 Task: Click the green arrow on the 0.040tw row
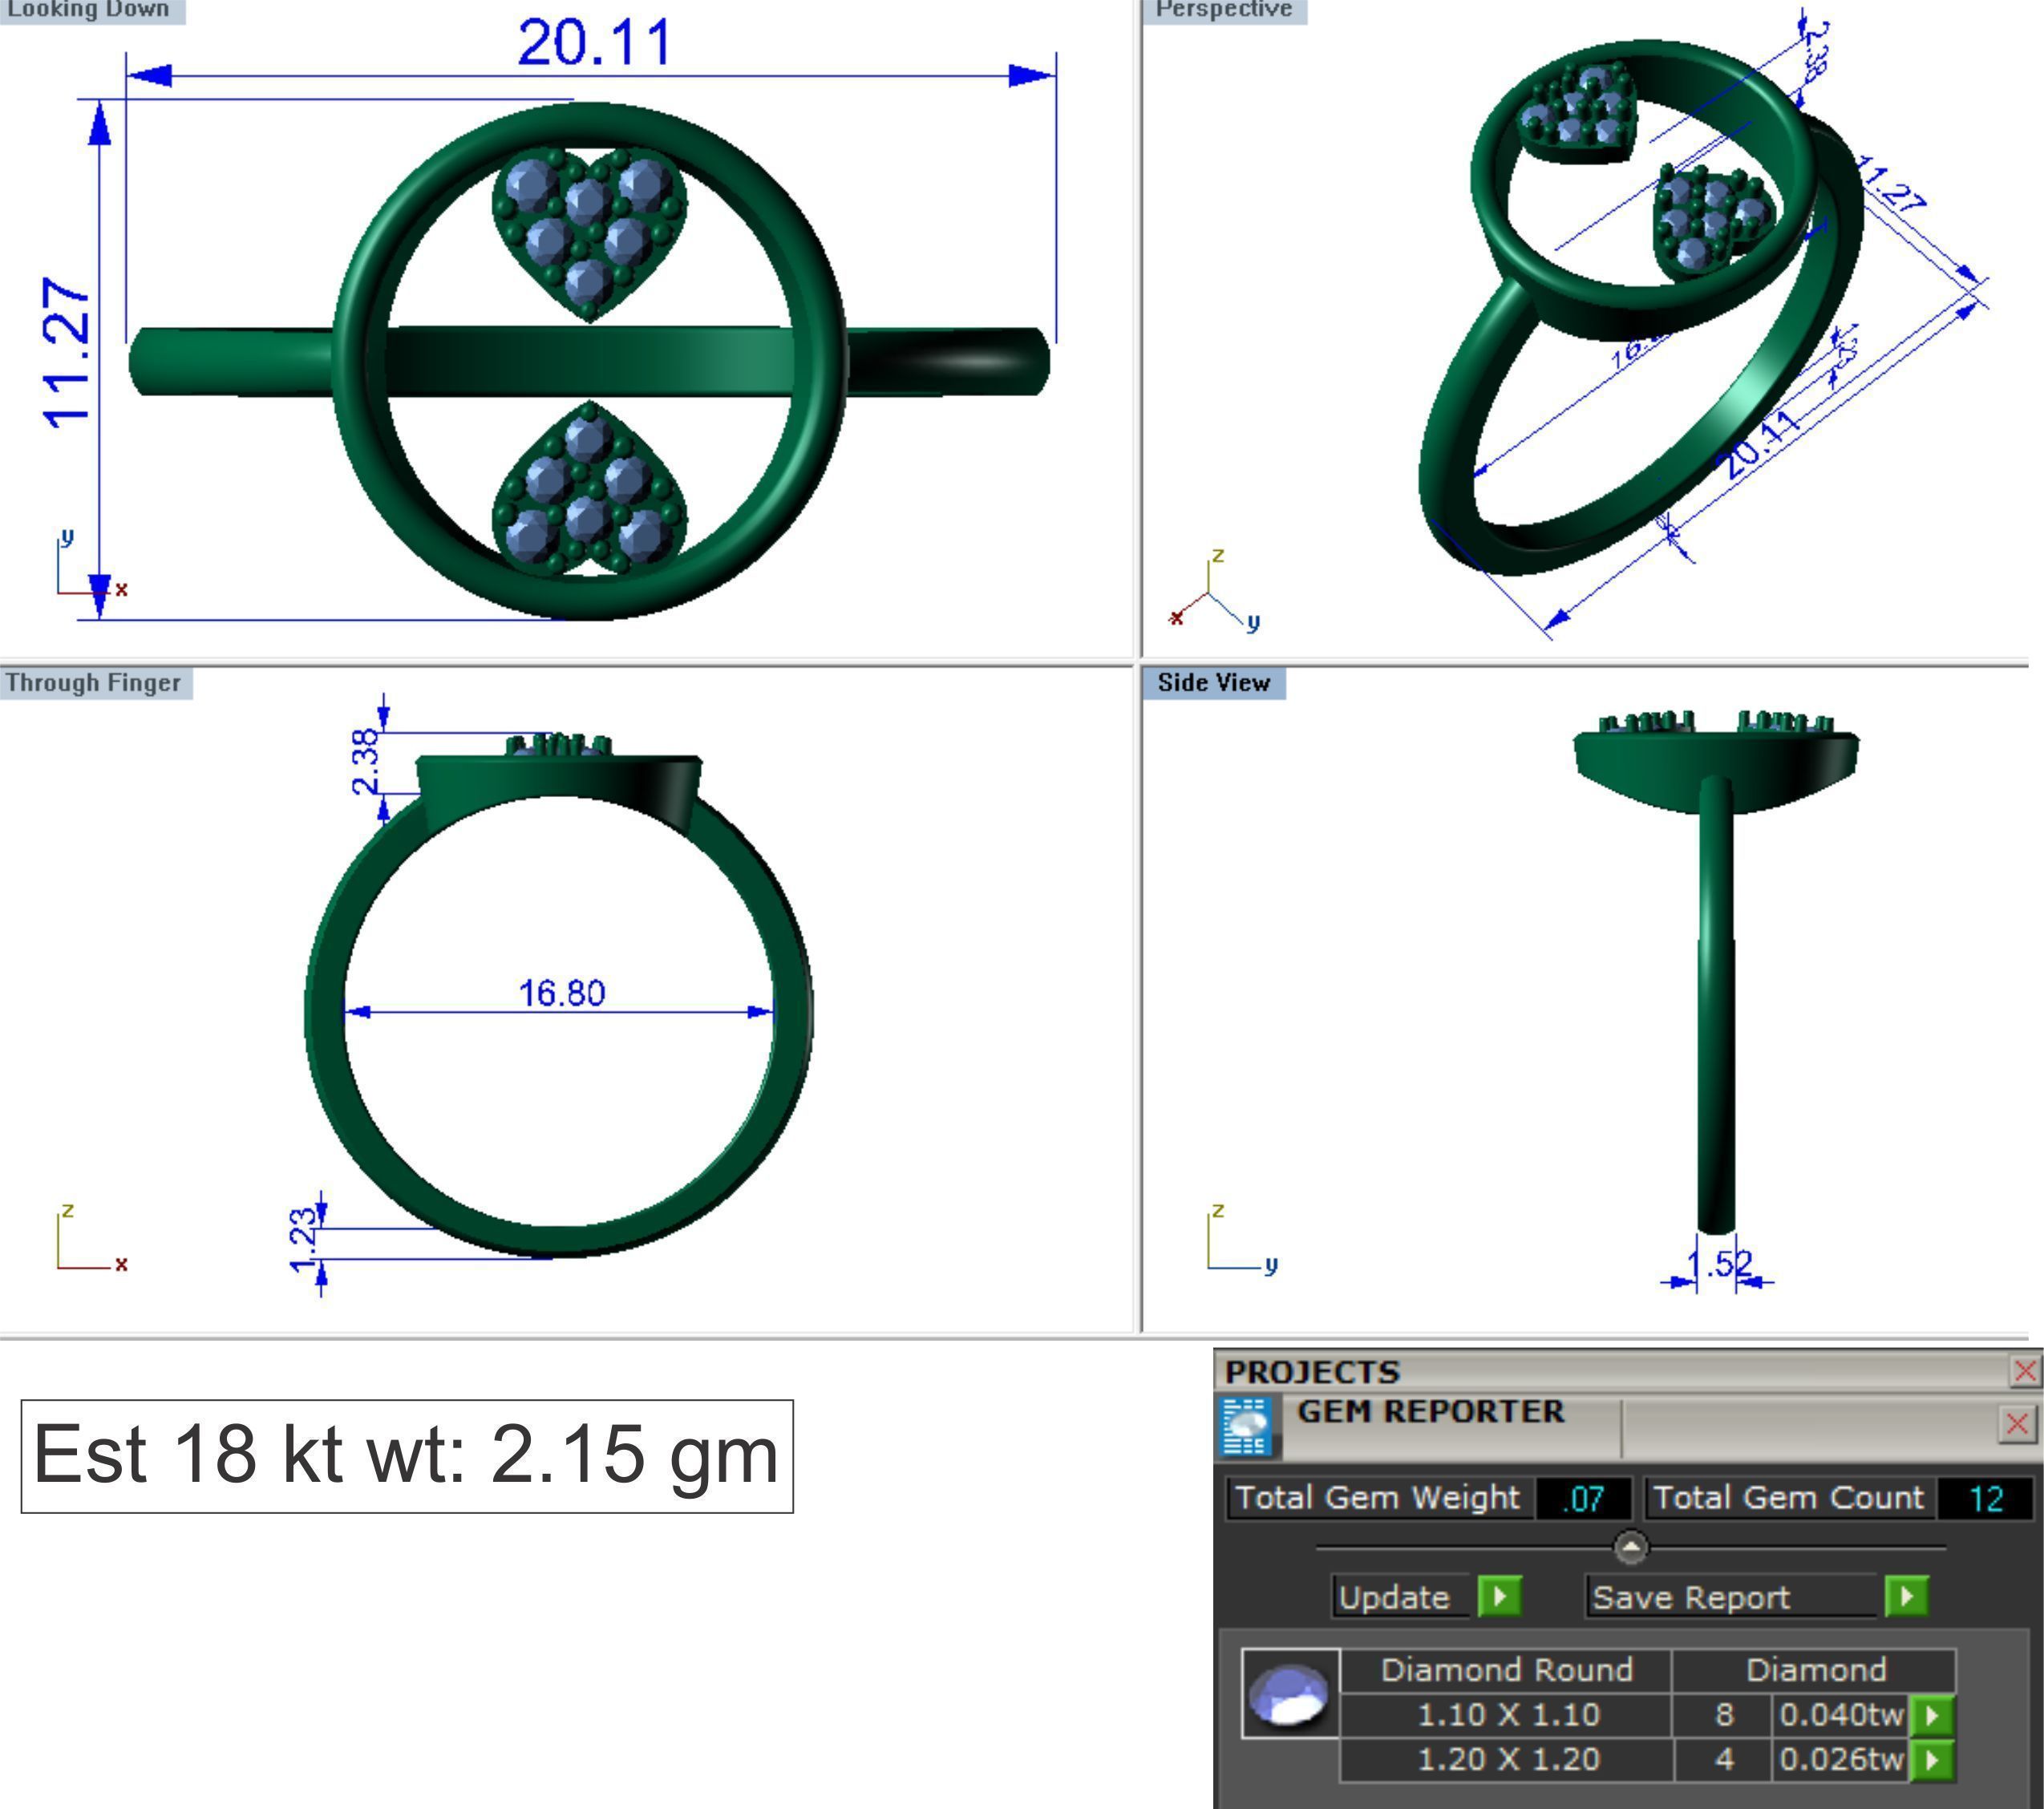1932,1716
